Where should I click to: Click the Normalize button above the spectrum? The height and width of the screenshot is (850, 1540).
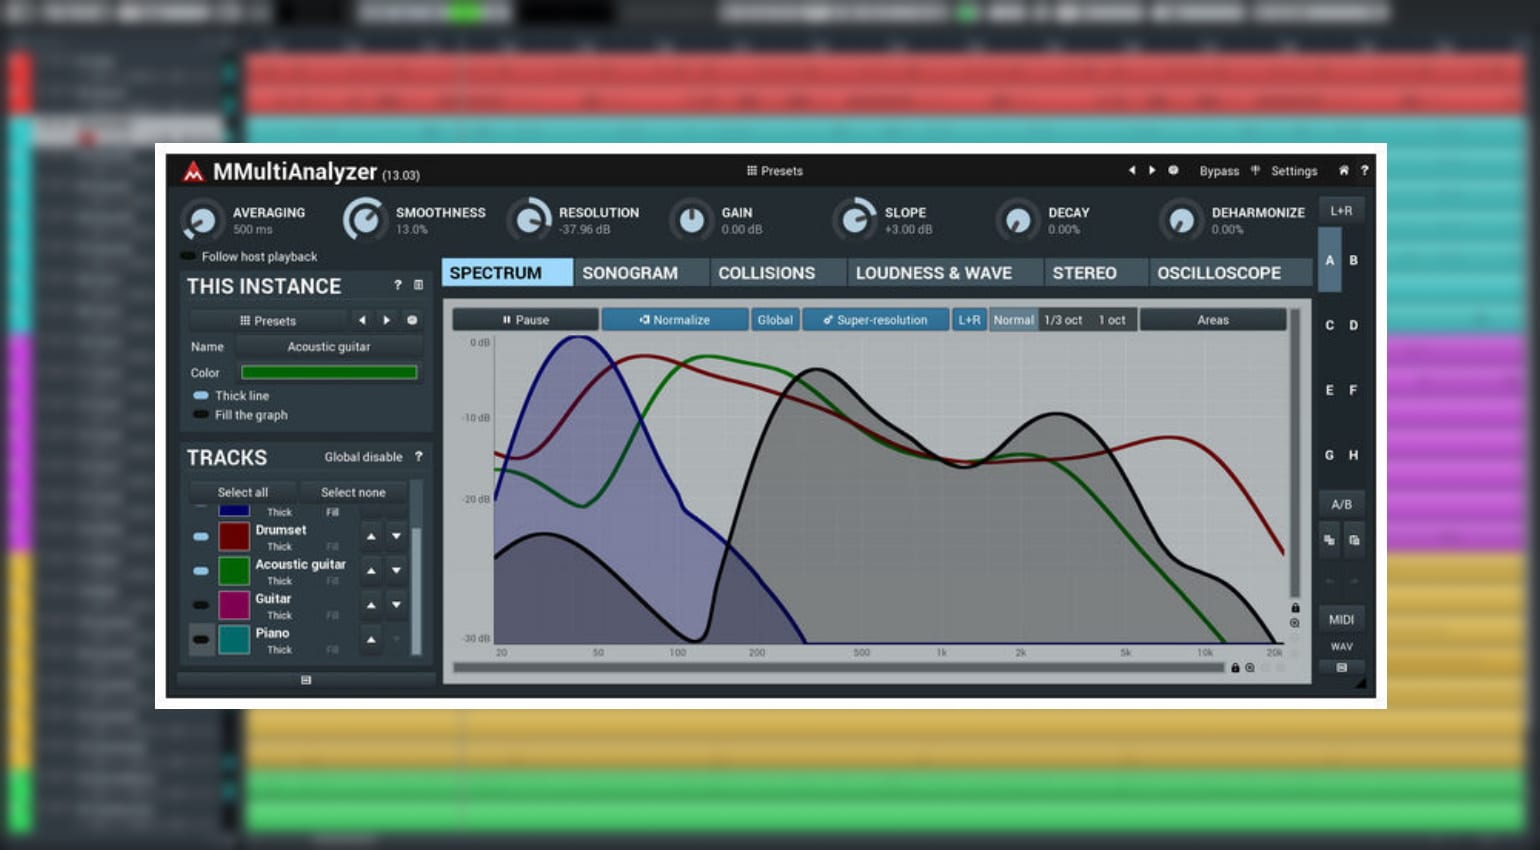(x=675, y=319)
